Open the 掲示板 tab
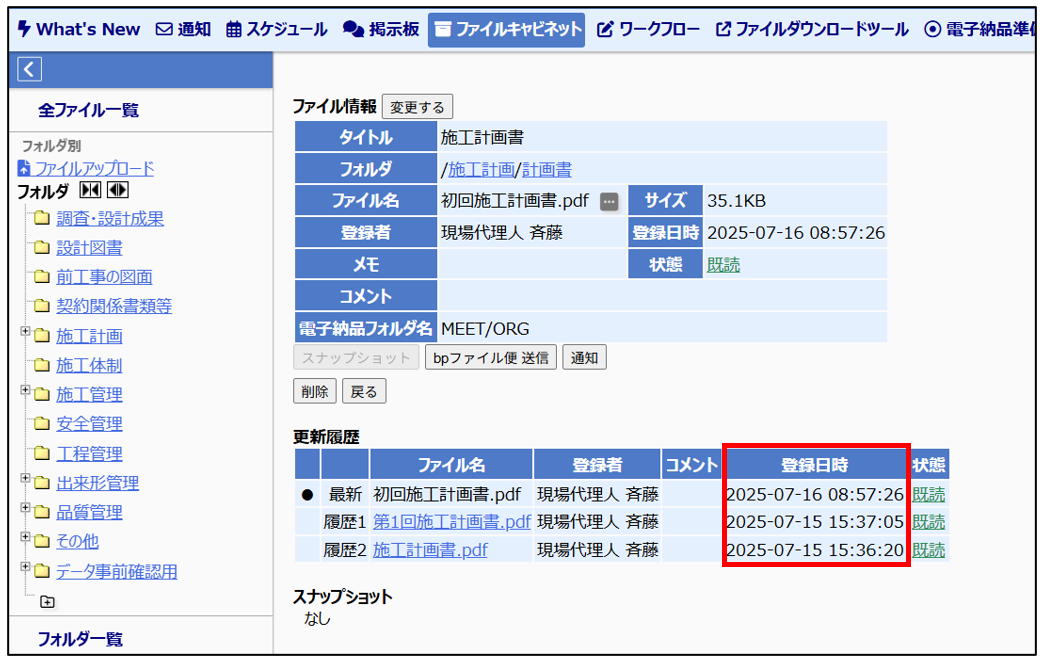 point(381,29)
